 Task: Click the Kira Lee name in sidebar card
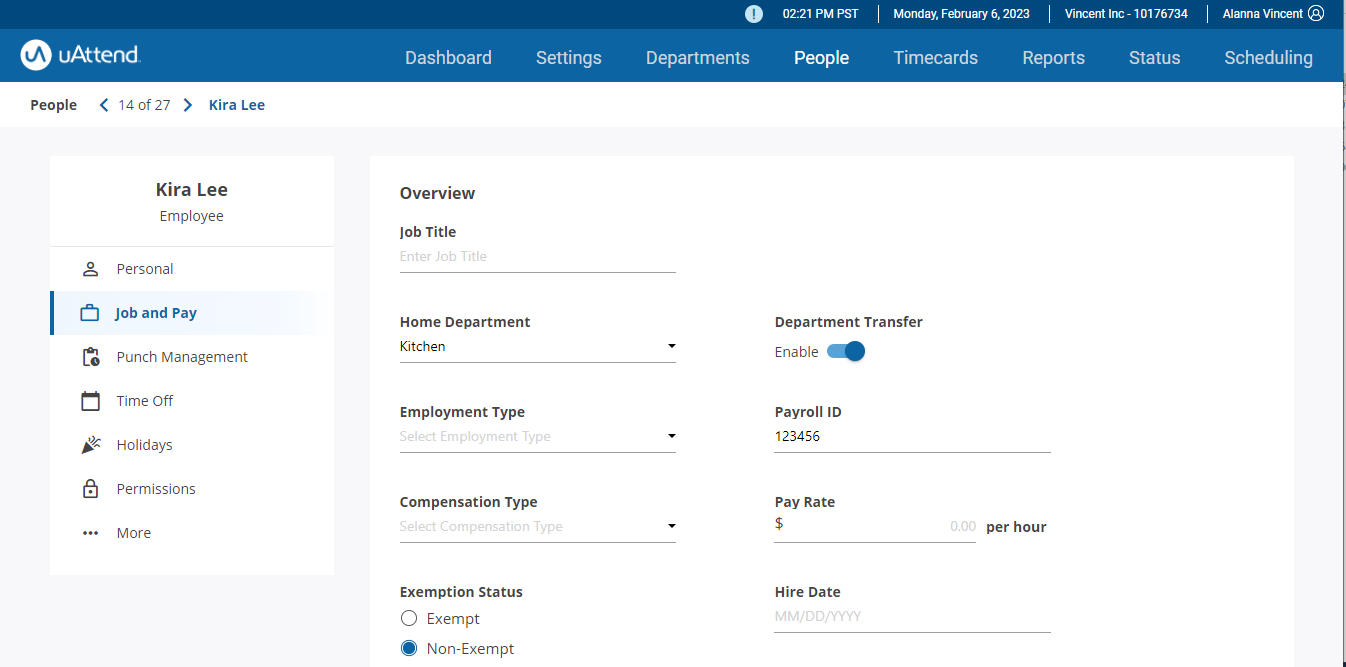coord(192,189)
